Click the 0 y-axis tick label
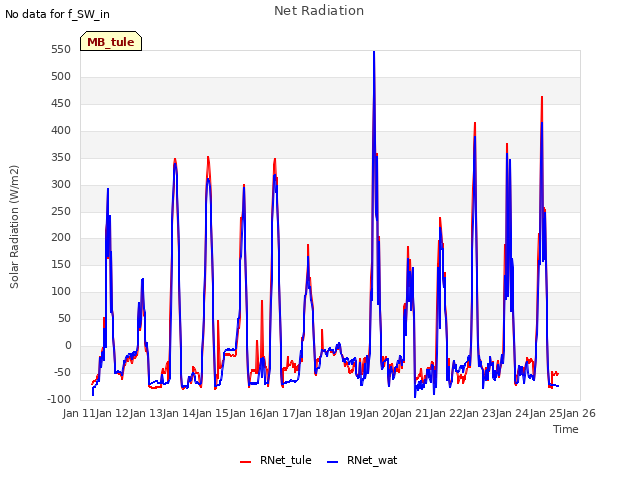The height and width of the screenshot is (480, 640). click(68, 346)
